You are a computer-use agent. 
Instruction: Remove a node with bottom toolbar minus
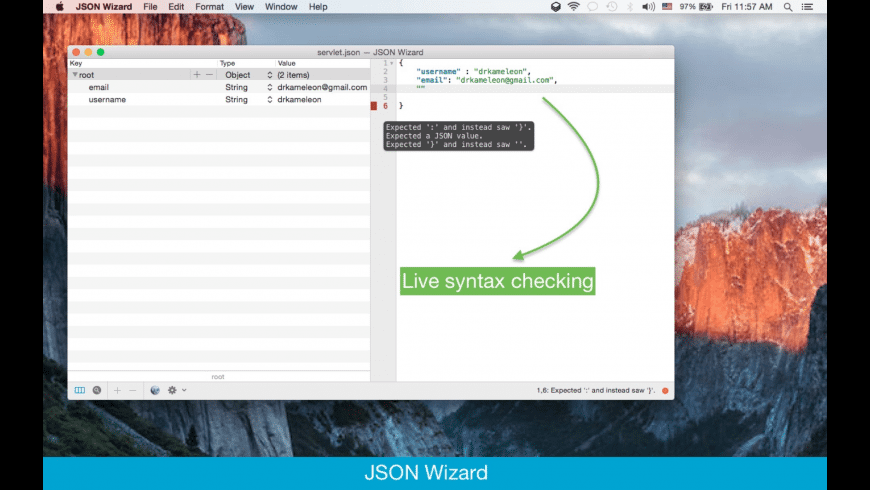pos(133,390)
